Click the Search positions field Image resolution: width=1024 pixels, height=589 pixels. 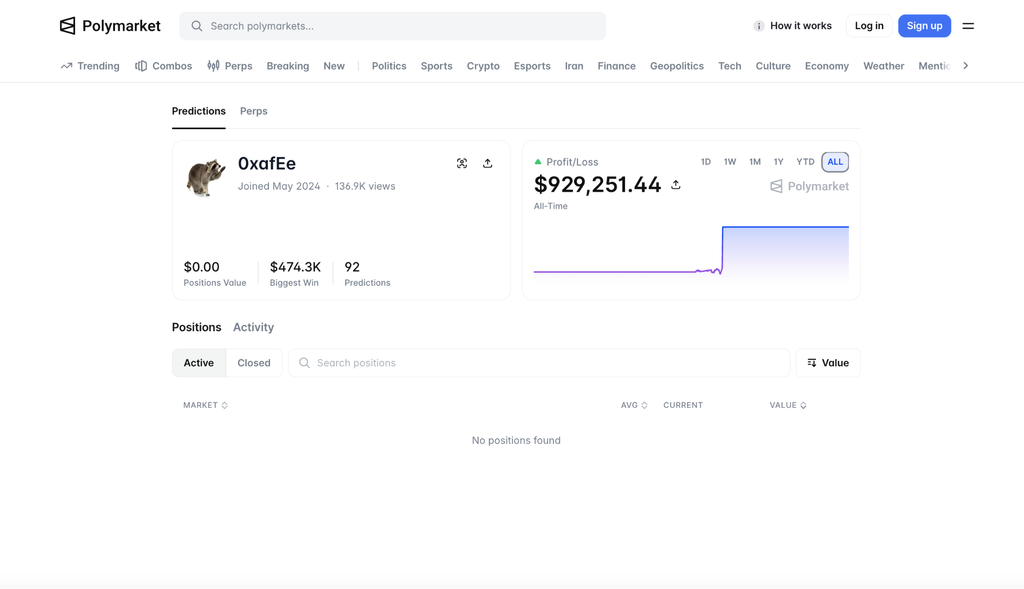point(539,363)
